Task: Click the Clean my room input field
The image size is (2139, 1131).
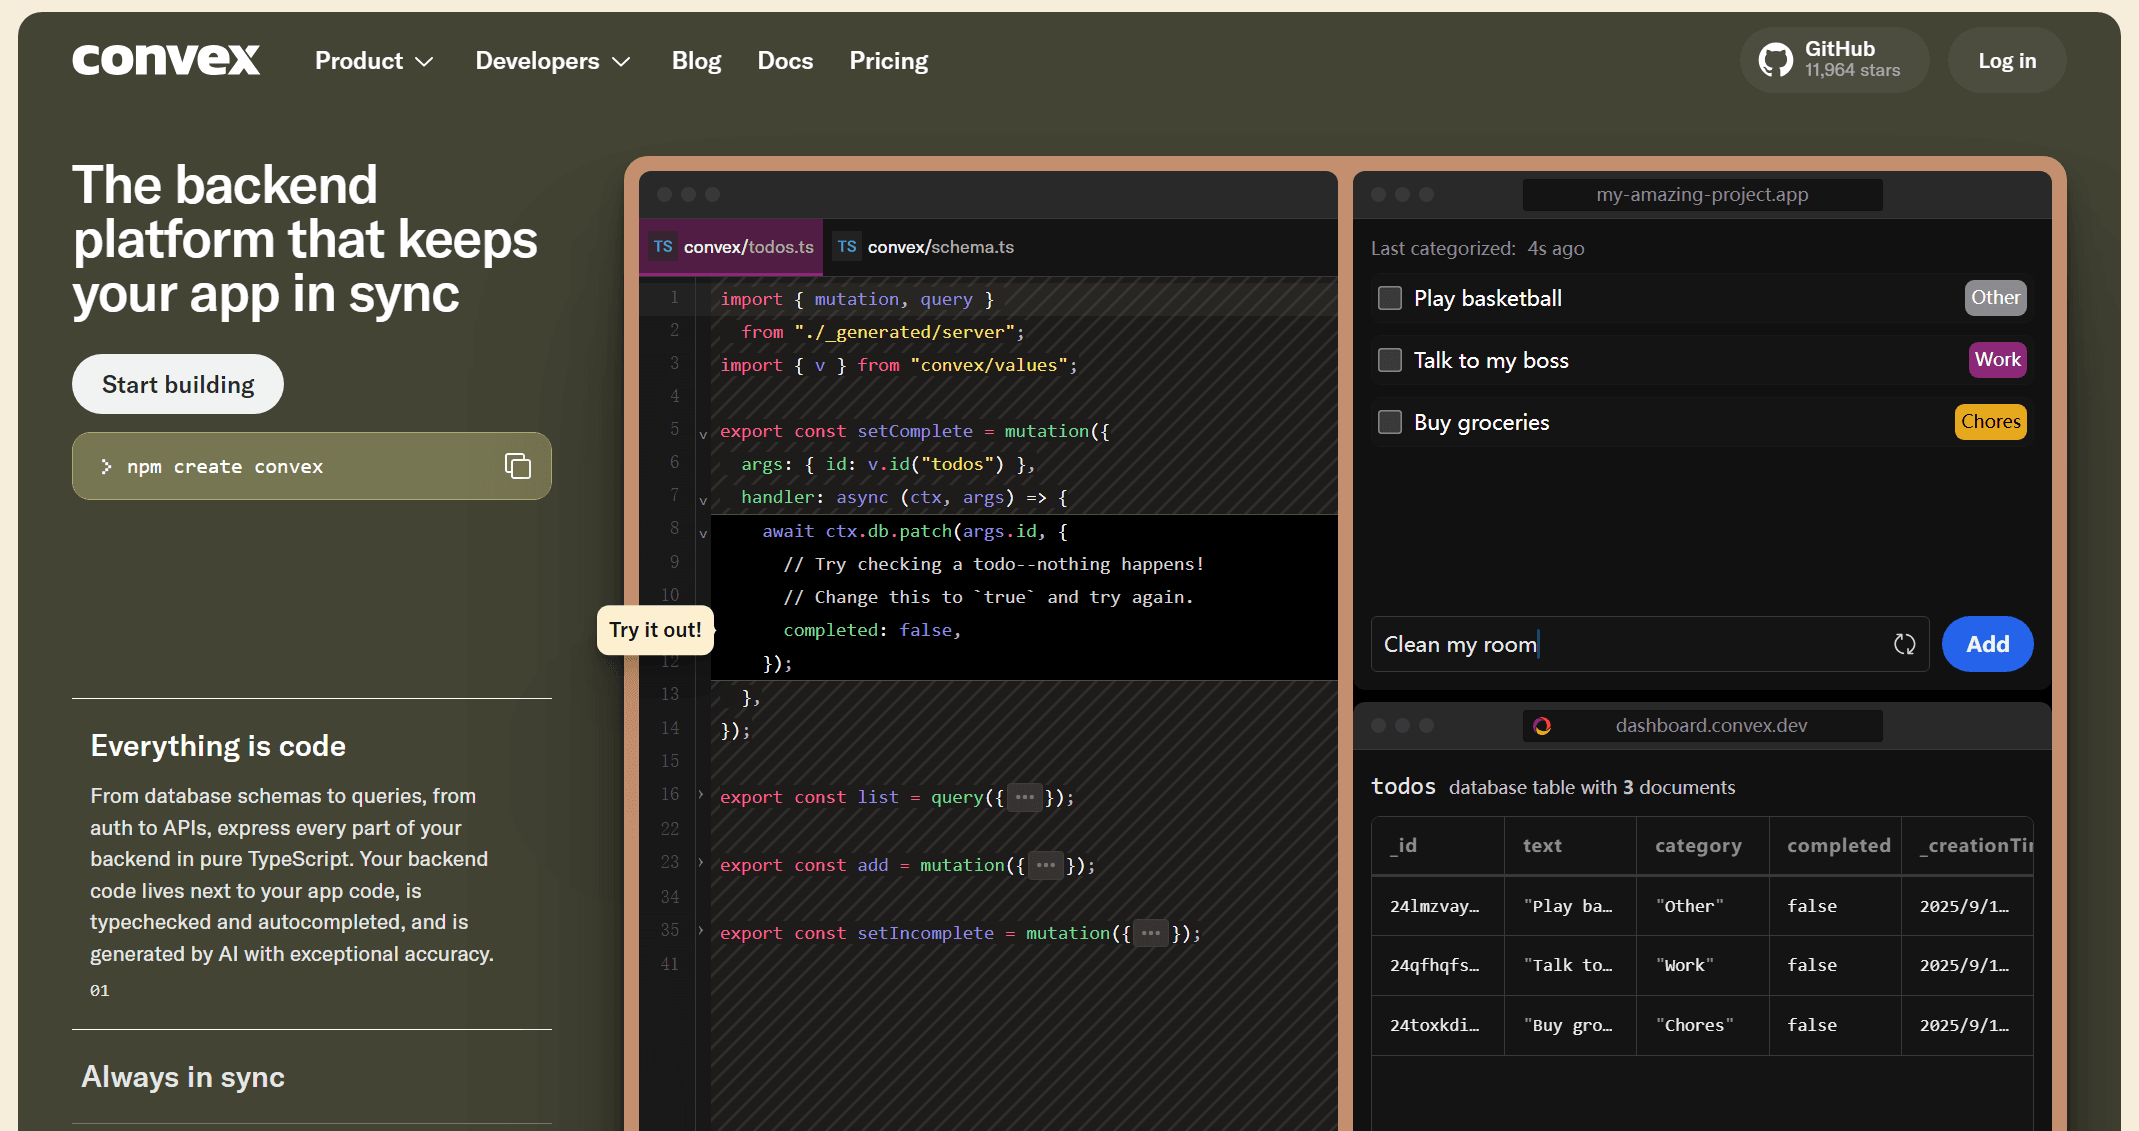Action: coord(1620,645)
